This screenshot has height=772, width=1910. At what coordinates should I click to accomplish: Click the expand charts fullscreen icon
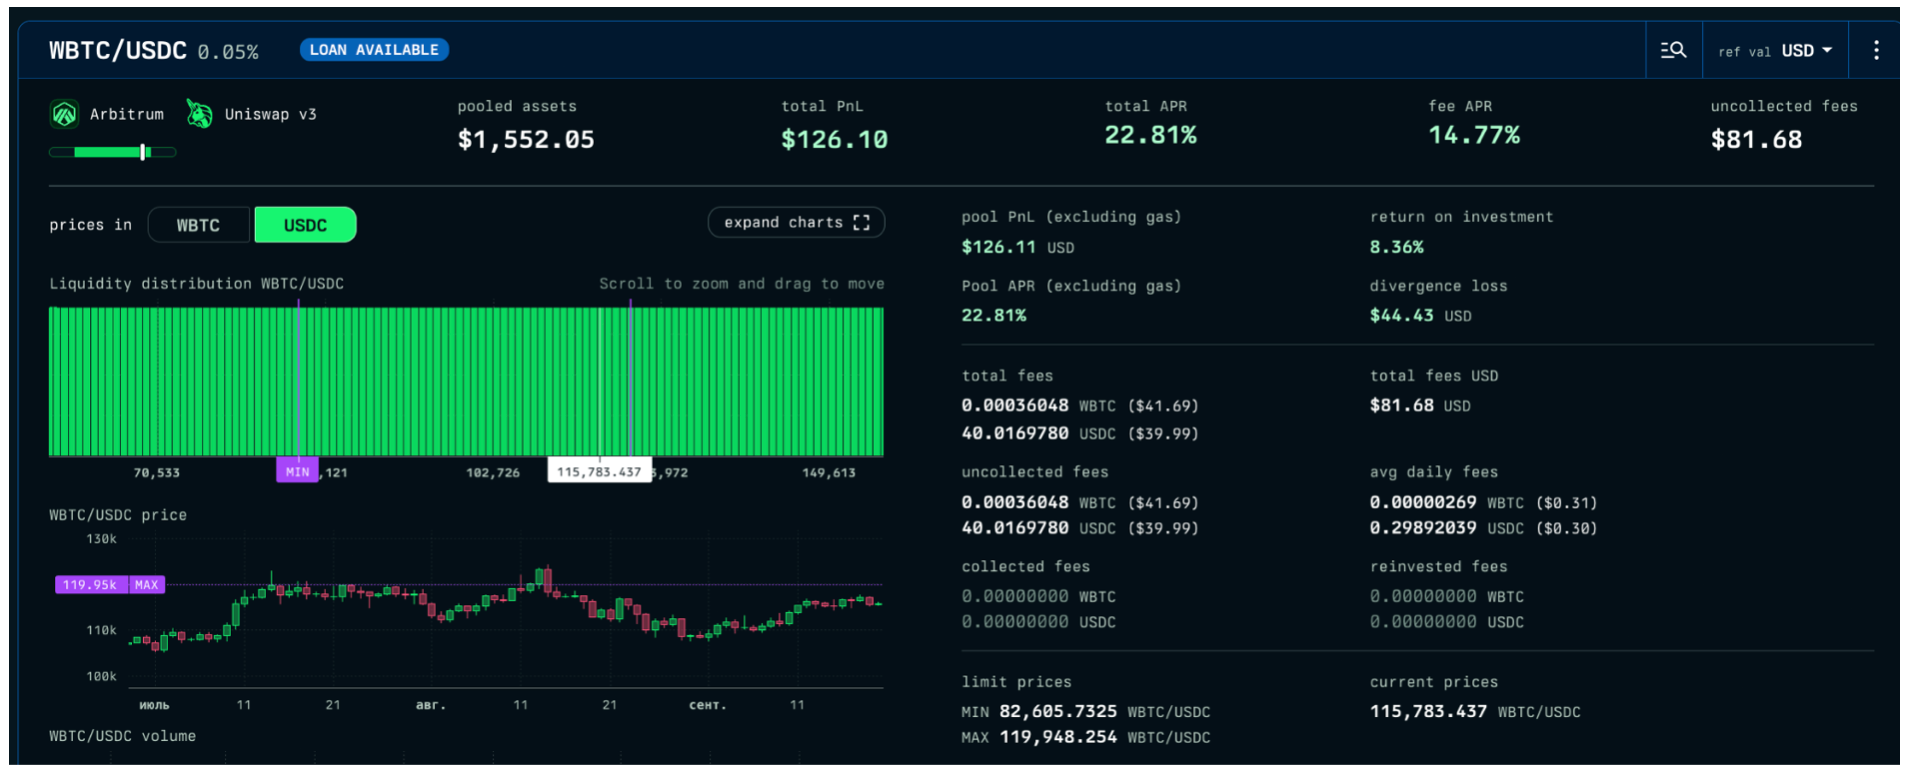pos(861,222)
